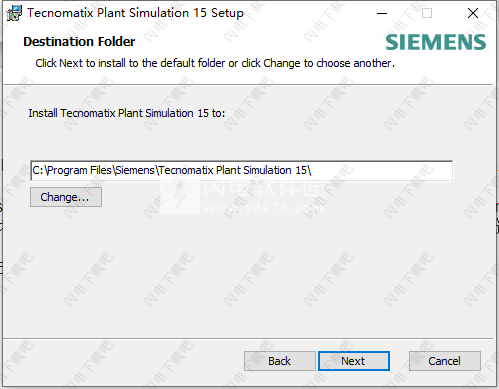Click 'Siemens' inside the install path field
The width and height of the screenshot is (499, 389).
click(135, 170)
